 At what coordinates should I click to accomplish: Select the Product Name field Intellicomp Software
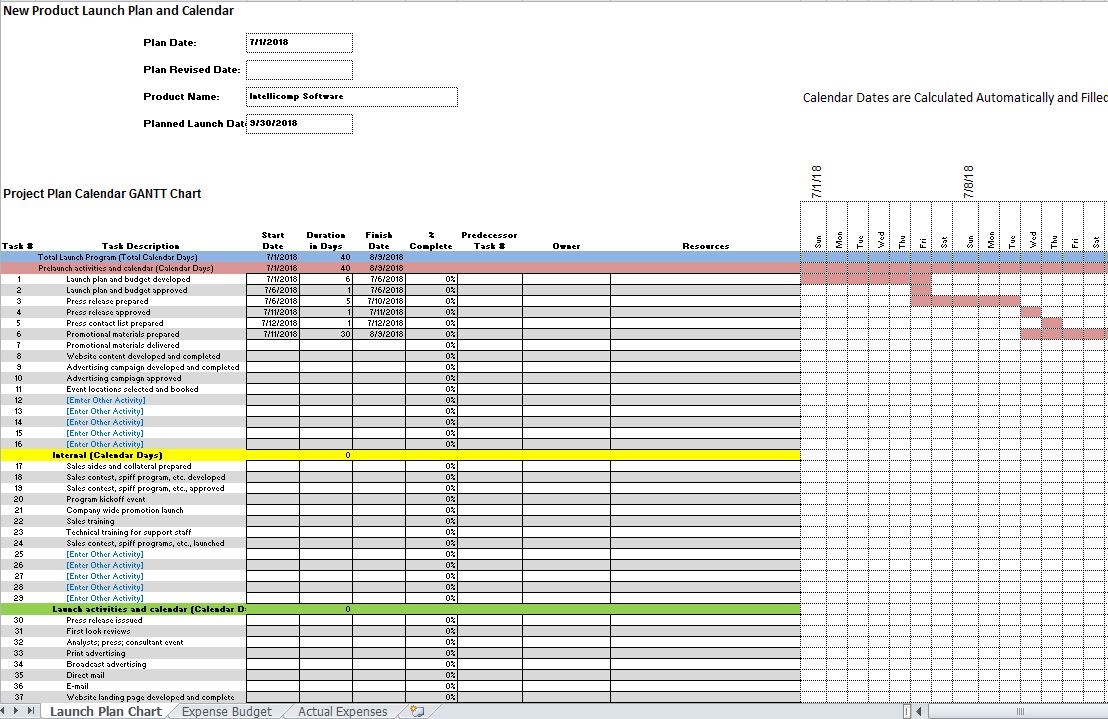click(352, 96)
